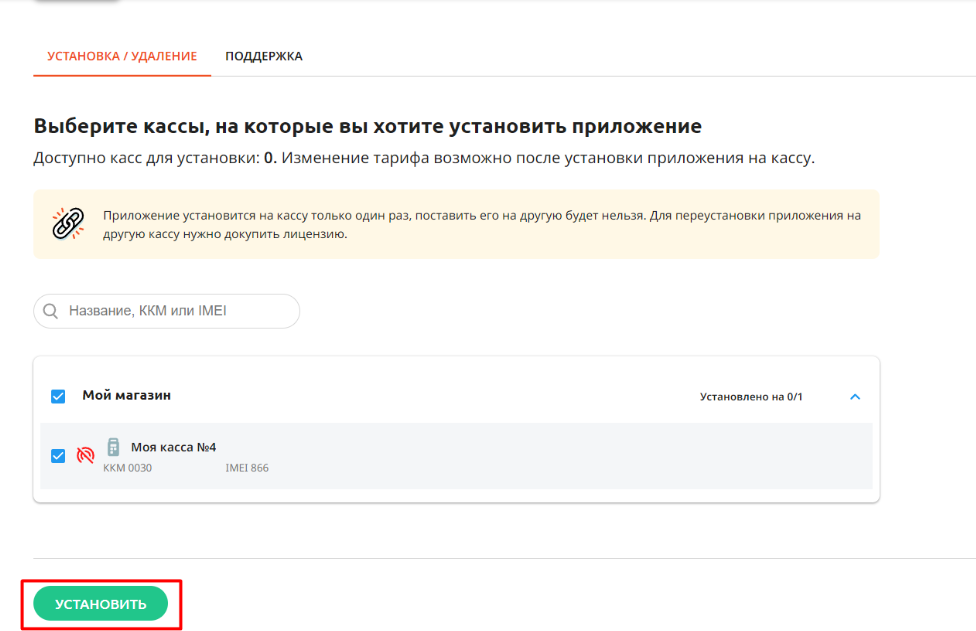This screenshot has height=631, width=976.
Task: Uncheck the Моя касса №4 checkbox
Action: (58, 456)
